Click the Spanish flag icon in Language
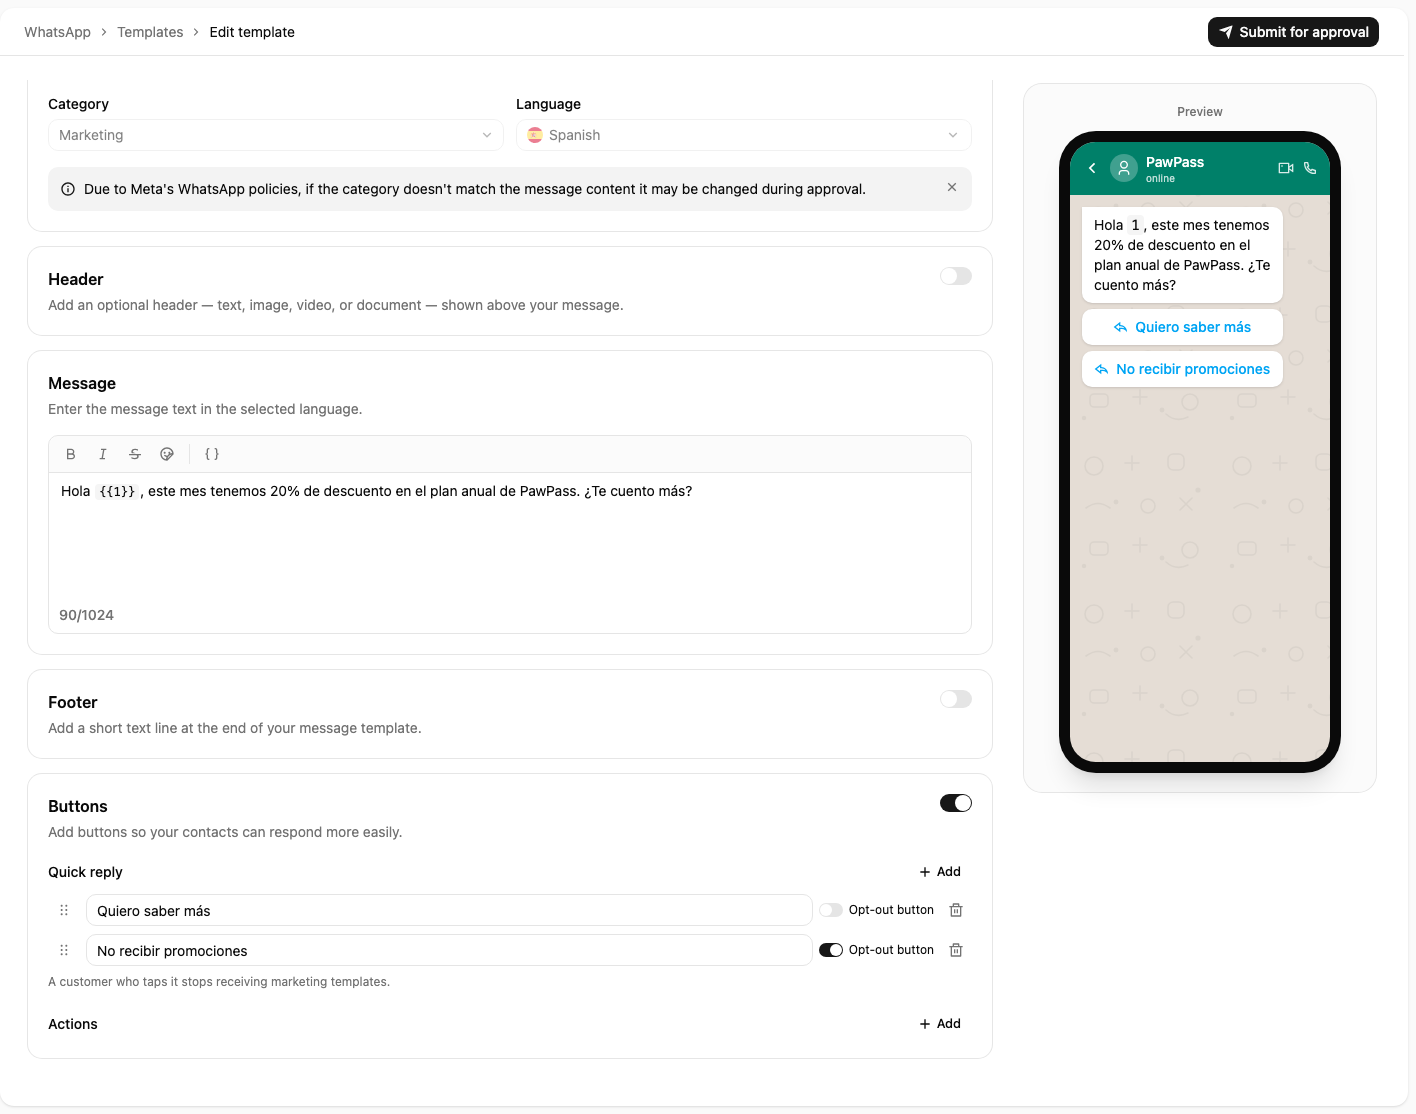Viewport: 1416px width, 1114px height. tap(535, 135)
